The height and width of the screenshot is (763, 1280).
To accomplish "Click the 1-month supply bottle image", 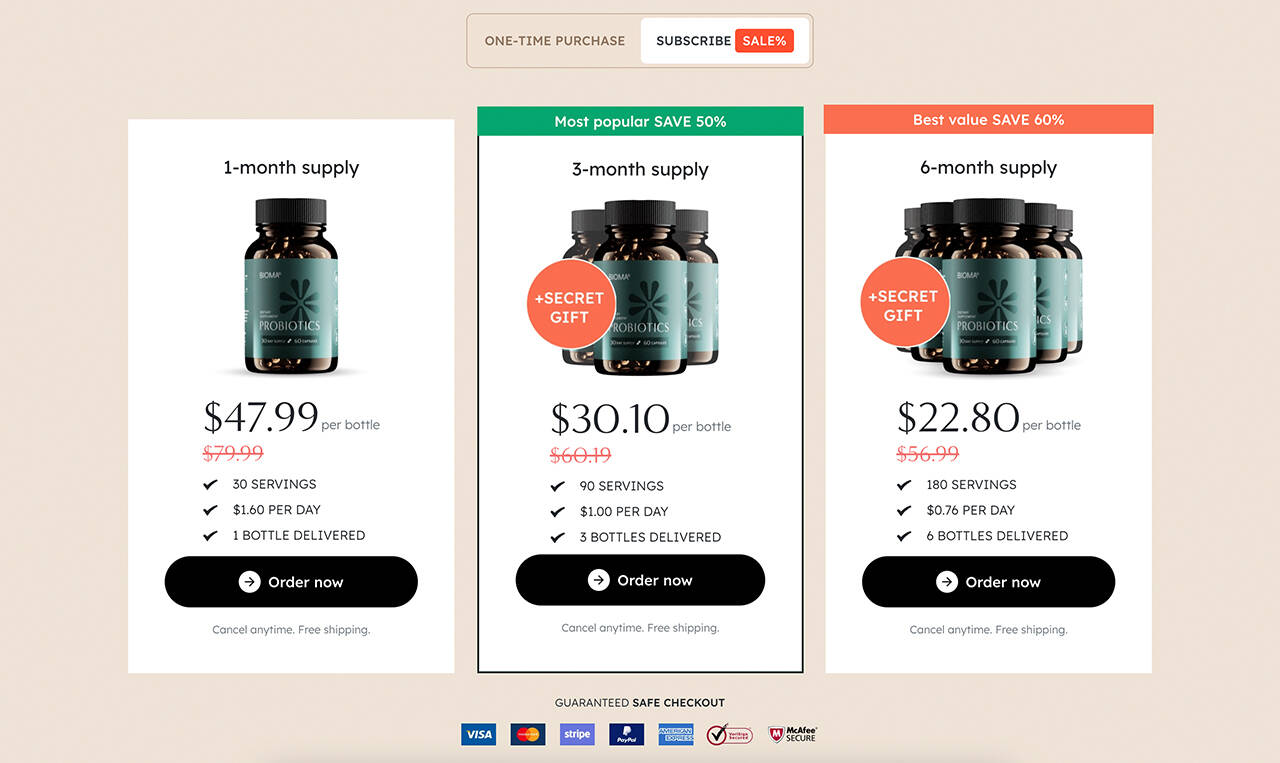I will 291,287.
